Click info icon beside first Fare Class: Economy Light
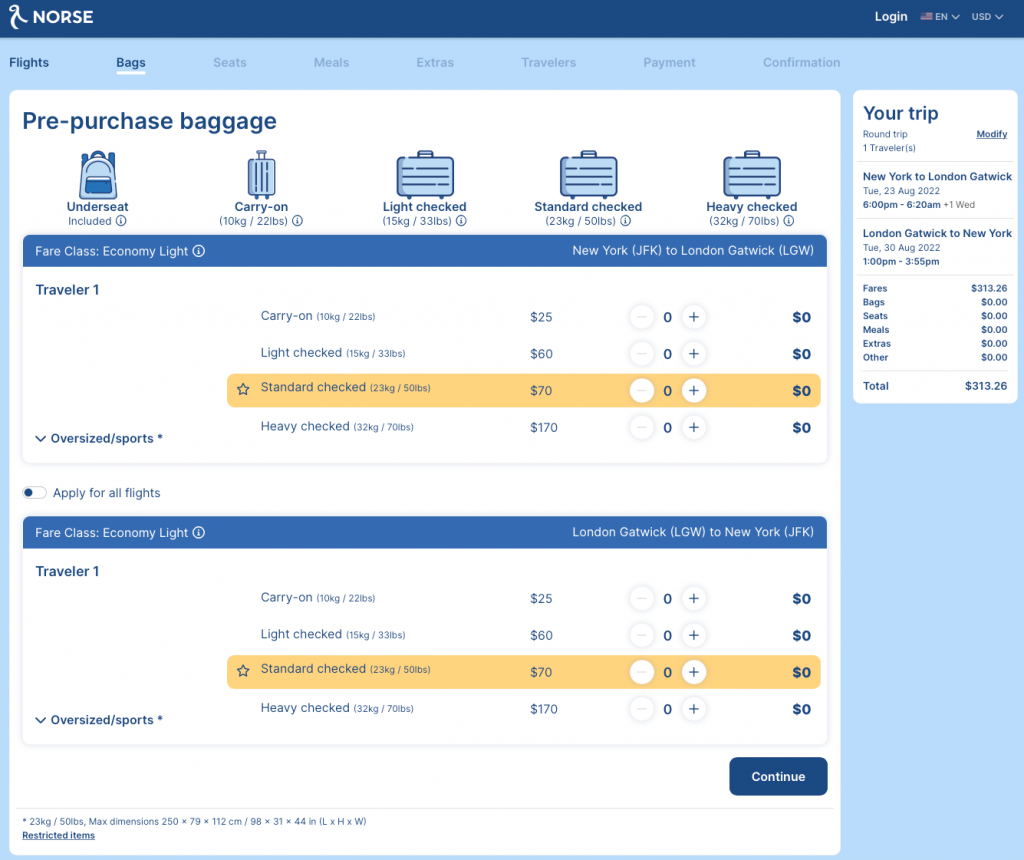Screen dimensions: 1024x860 coord(199,252)
